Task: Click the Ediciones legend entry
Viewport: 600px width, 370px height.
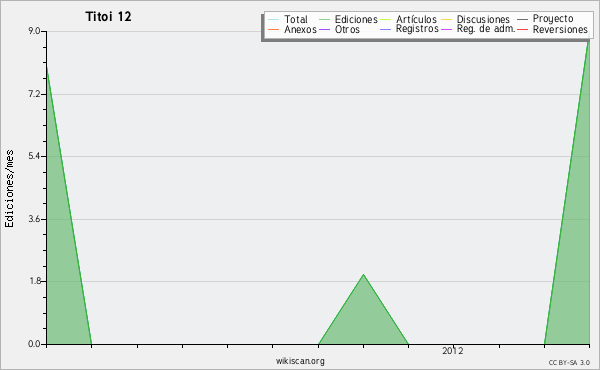Action: (348, 19)
